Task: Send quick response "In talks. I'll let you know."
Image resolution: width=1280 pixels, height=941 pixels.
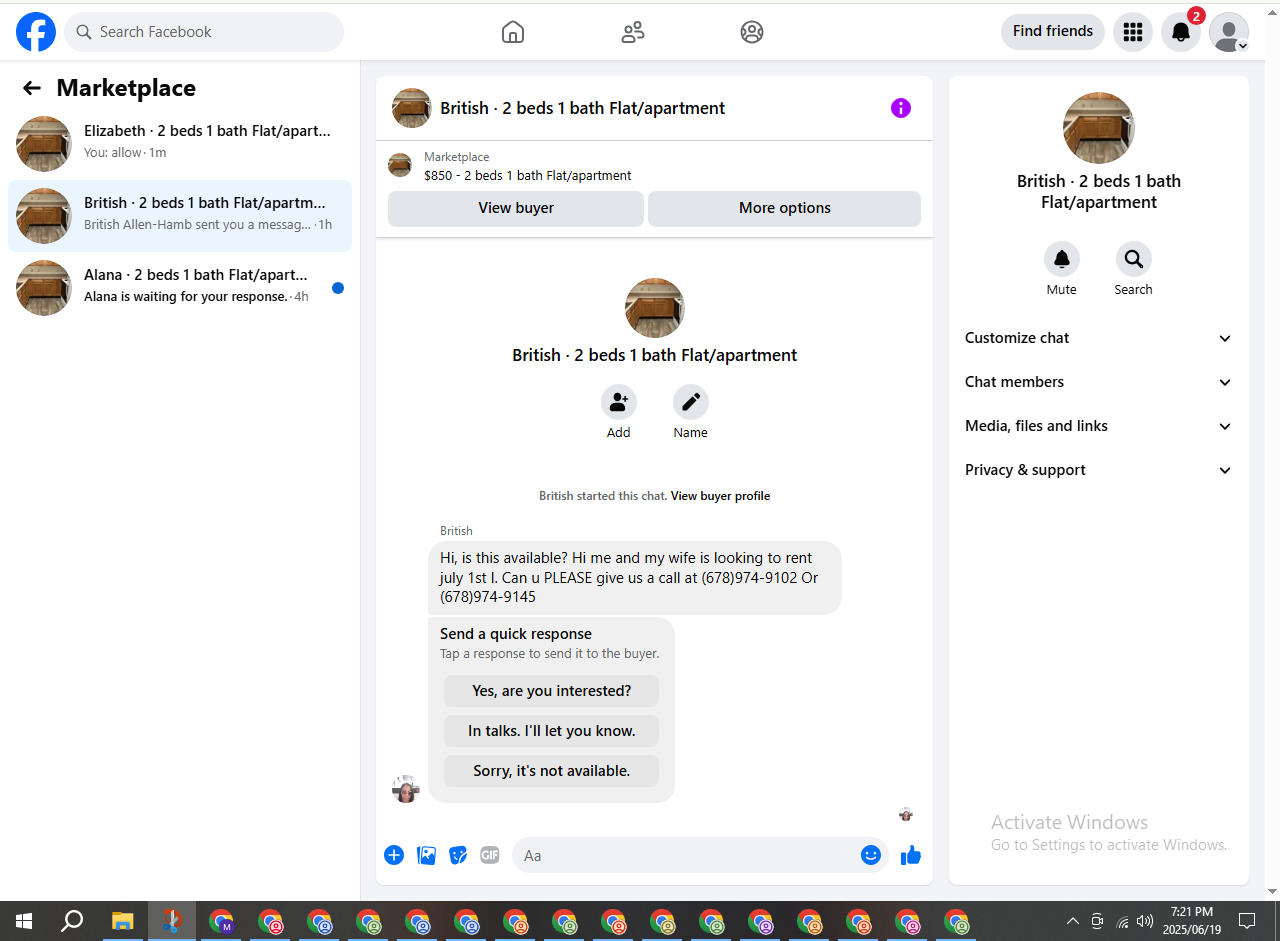Action: pyautogui.click(x=552, y=731)
